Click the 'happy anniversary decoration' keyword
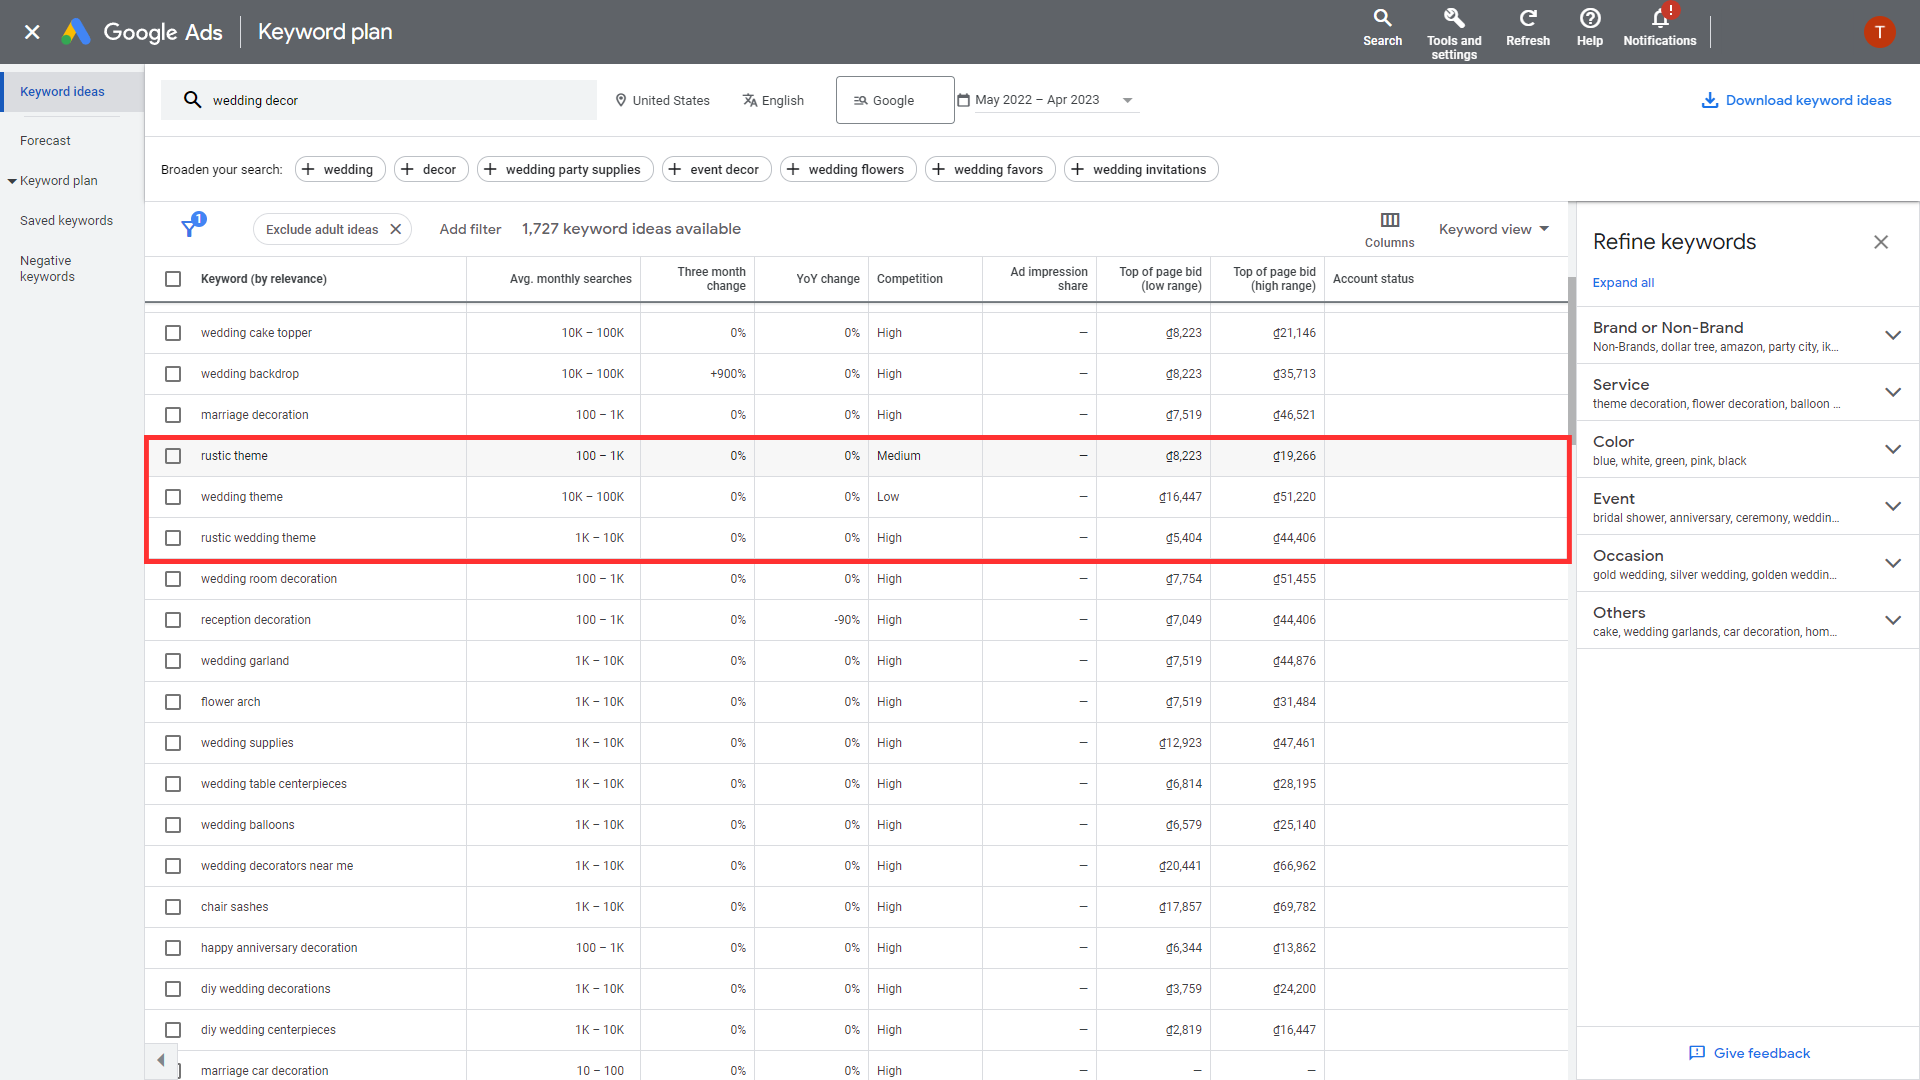 (x=279, y=948)
